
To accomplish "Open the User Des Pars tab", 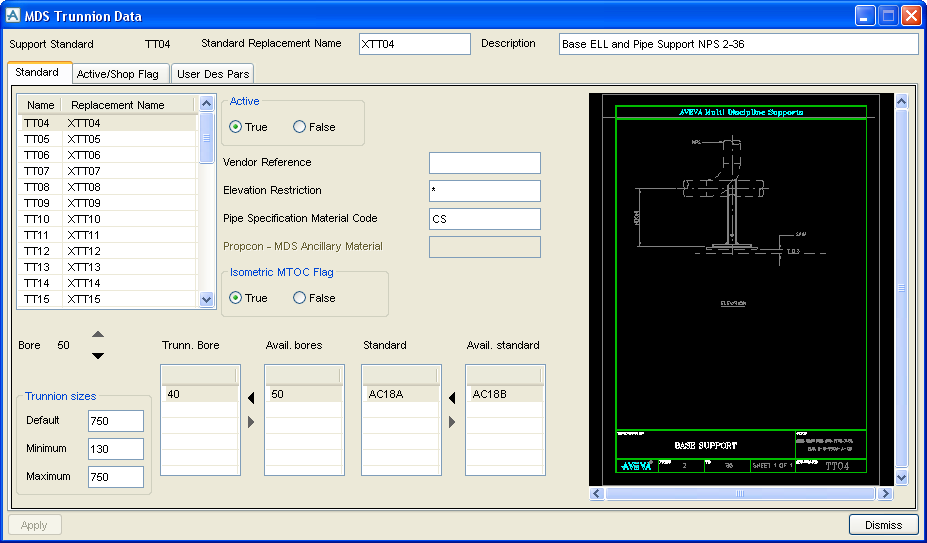I will [x=213, y=74].
